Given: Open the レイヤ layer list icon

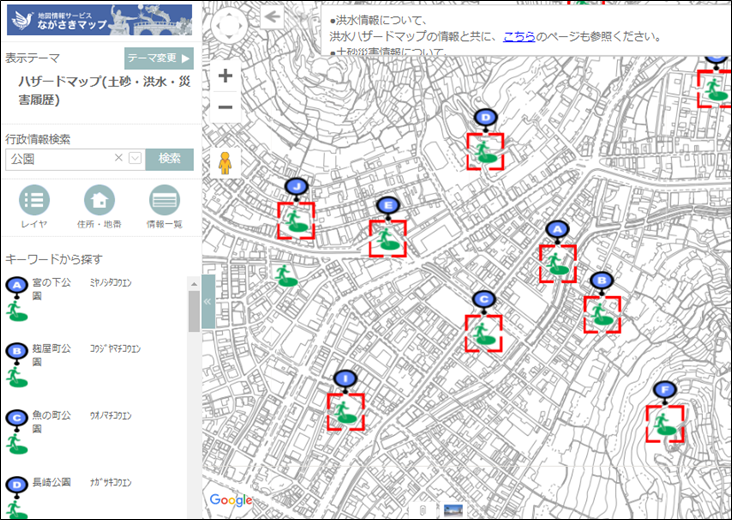Looking at the screenshot, I should point(34,200).
